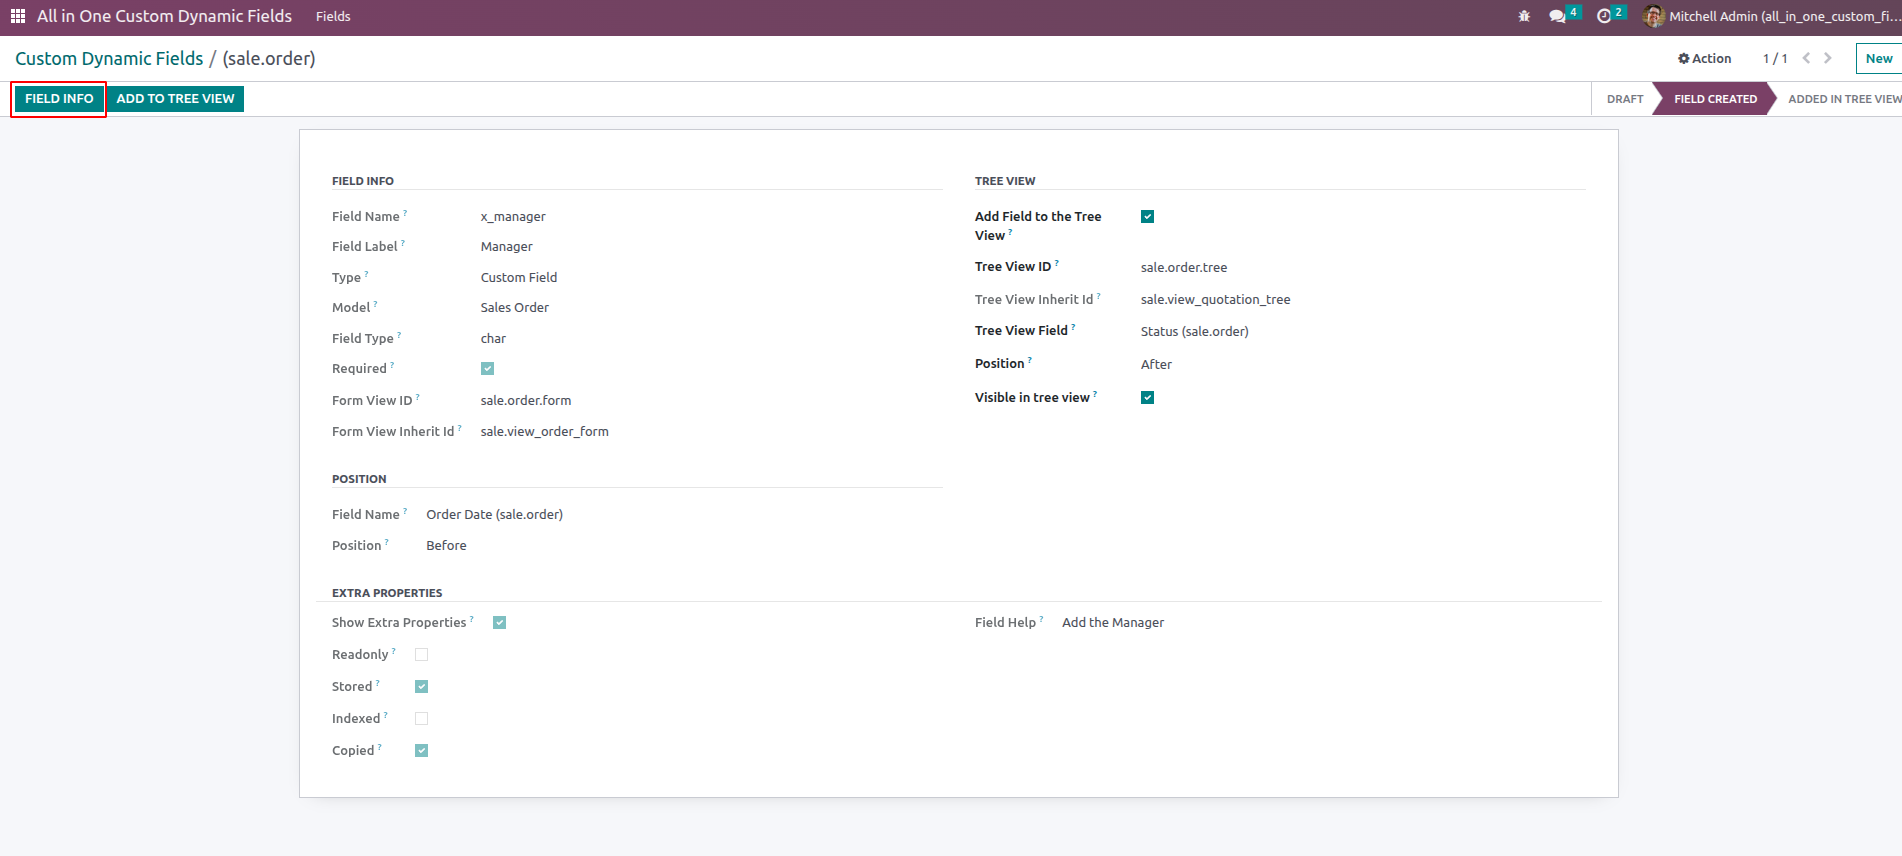The width and height of the screenshot is (1902, 856).
Task: Click the Manager field label value
Action: coord(506,246)
